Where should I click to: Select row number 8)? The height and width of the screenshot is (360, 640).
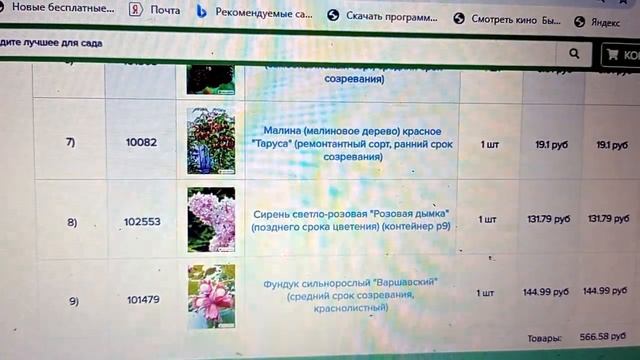[x=72, y=222]
